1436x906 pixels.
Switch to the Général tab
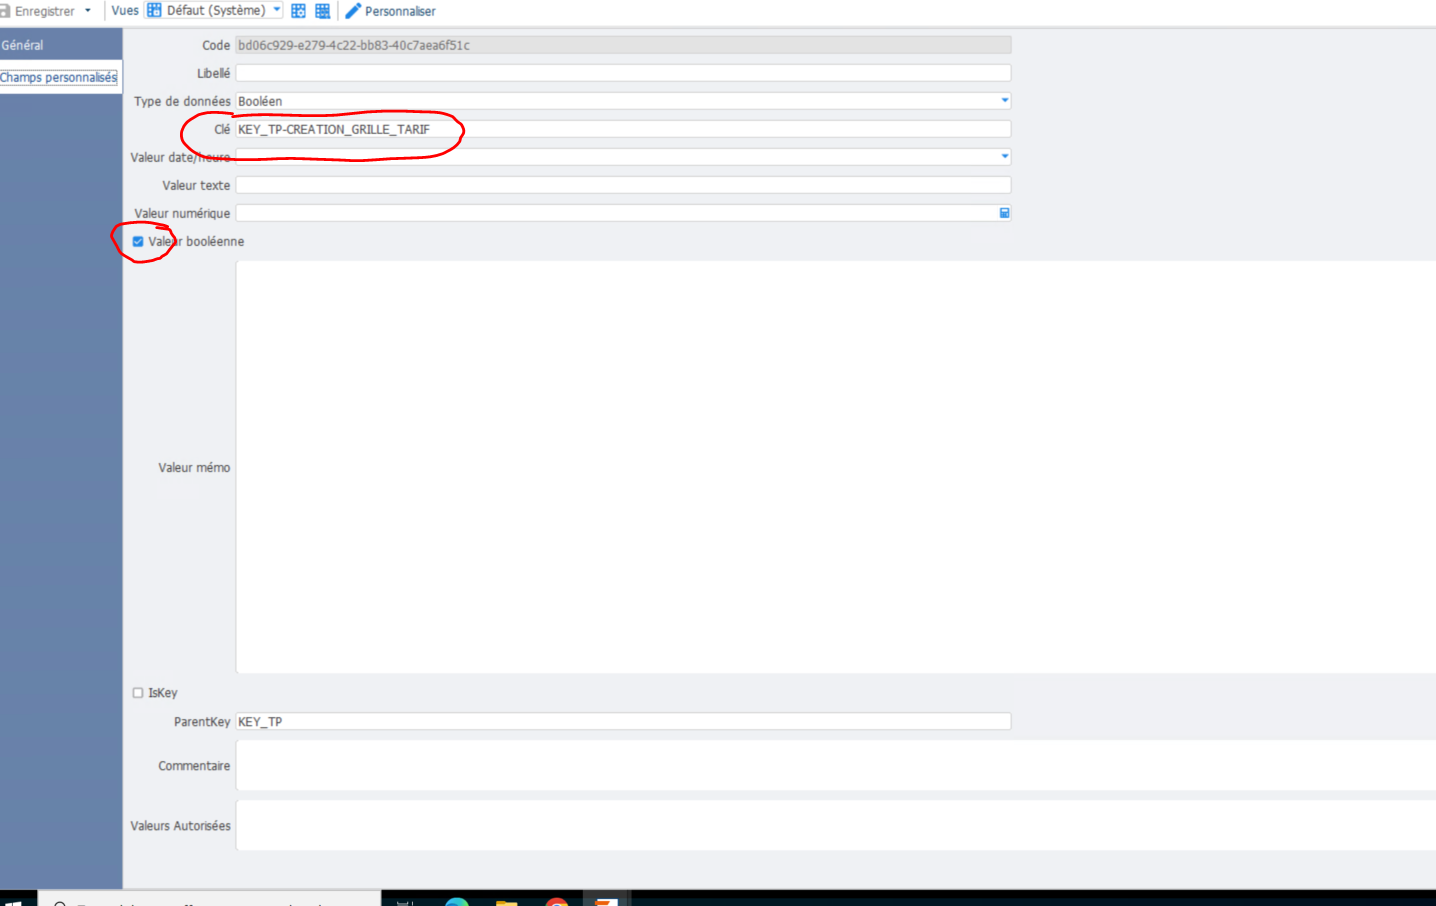pyautogui.click(x=23, y=45)
